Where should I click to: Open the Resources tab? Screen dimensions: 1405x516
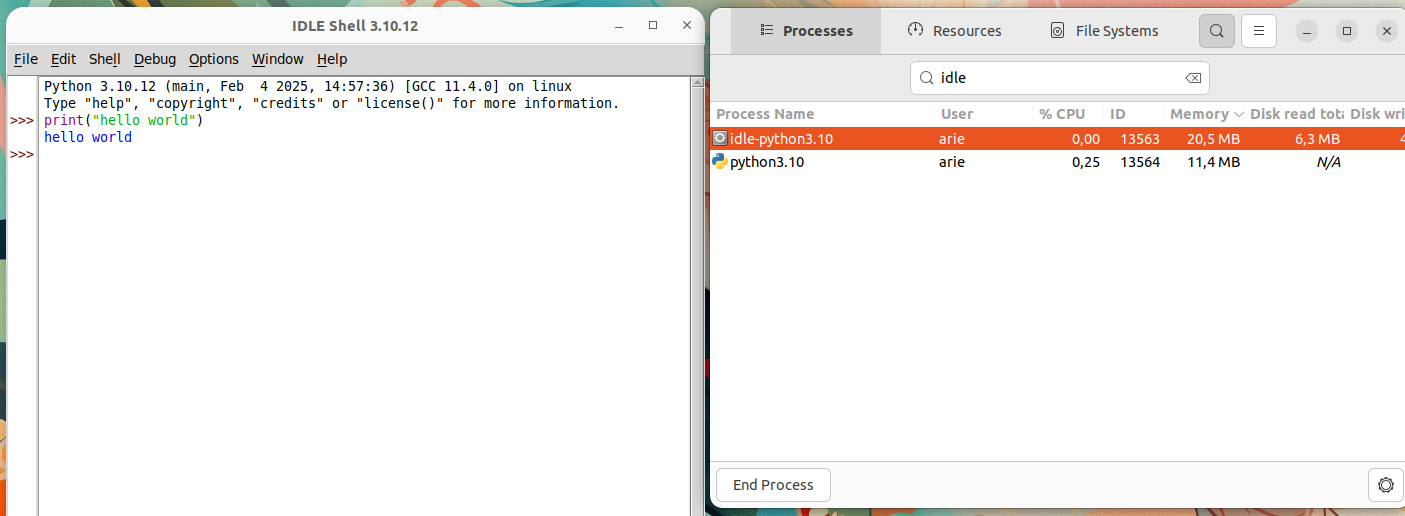click(954, 31)
